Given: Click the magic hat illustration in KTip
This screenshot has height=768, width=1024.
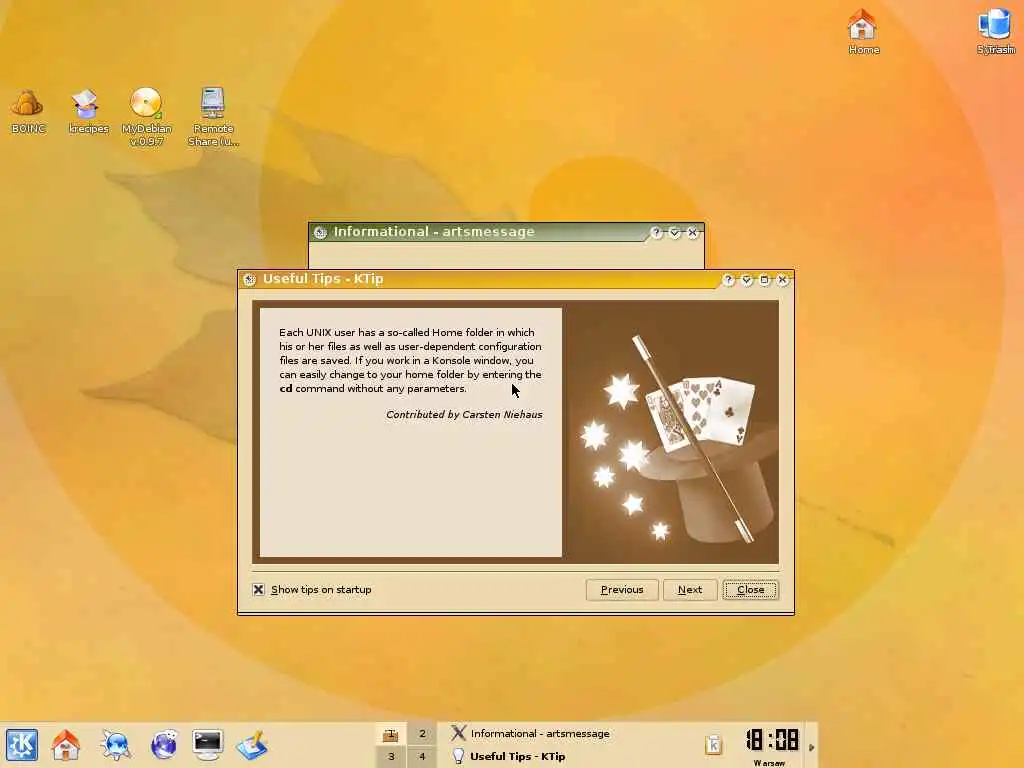Looking at the screenshot, I should point(673,432).
